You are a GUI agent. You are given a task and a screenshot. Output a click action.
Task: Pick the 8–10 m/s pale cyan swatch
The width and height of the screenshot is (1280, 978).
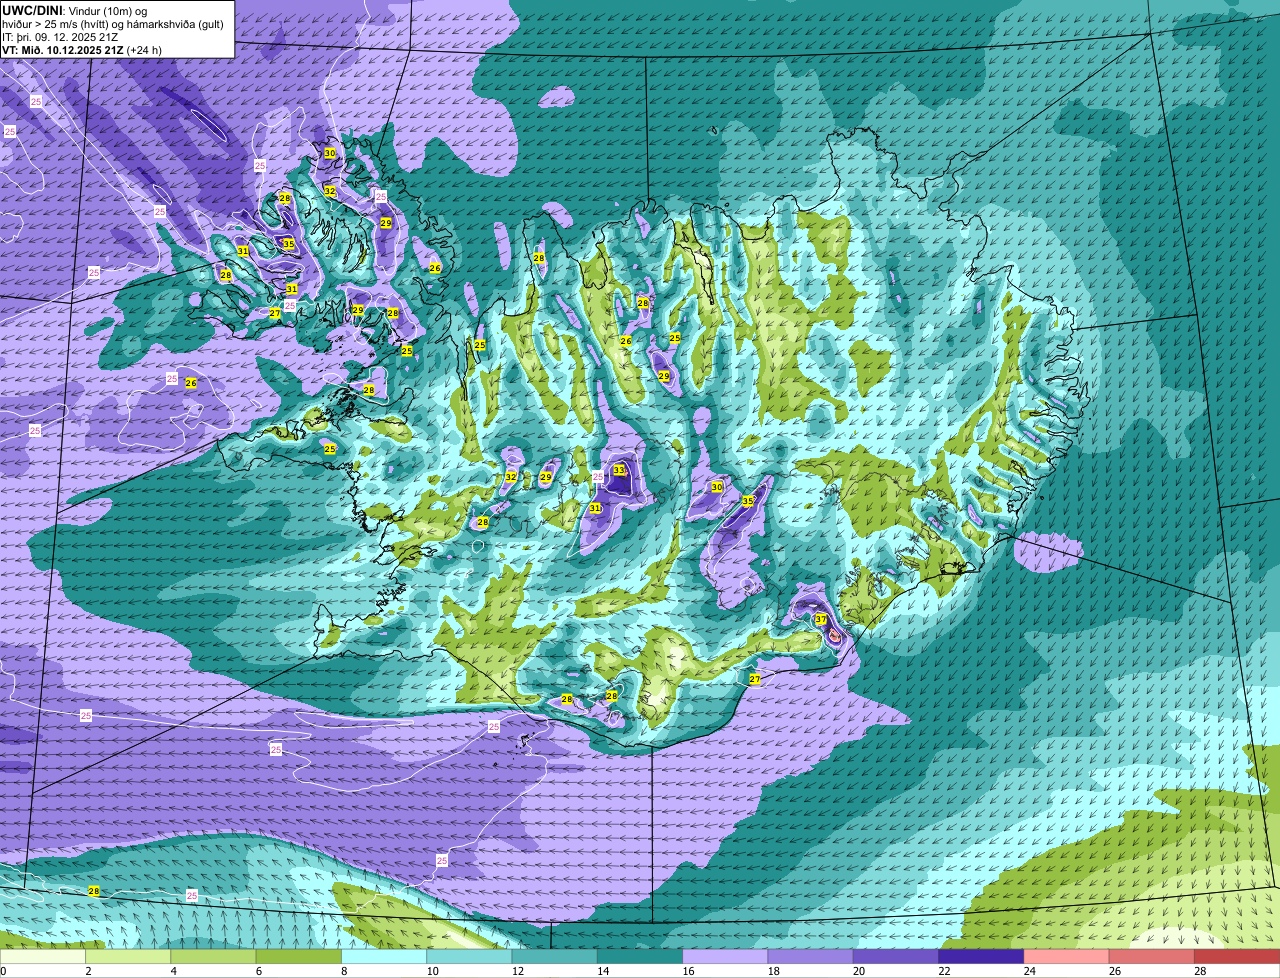[x=384, y=957]
